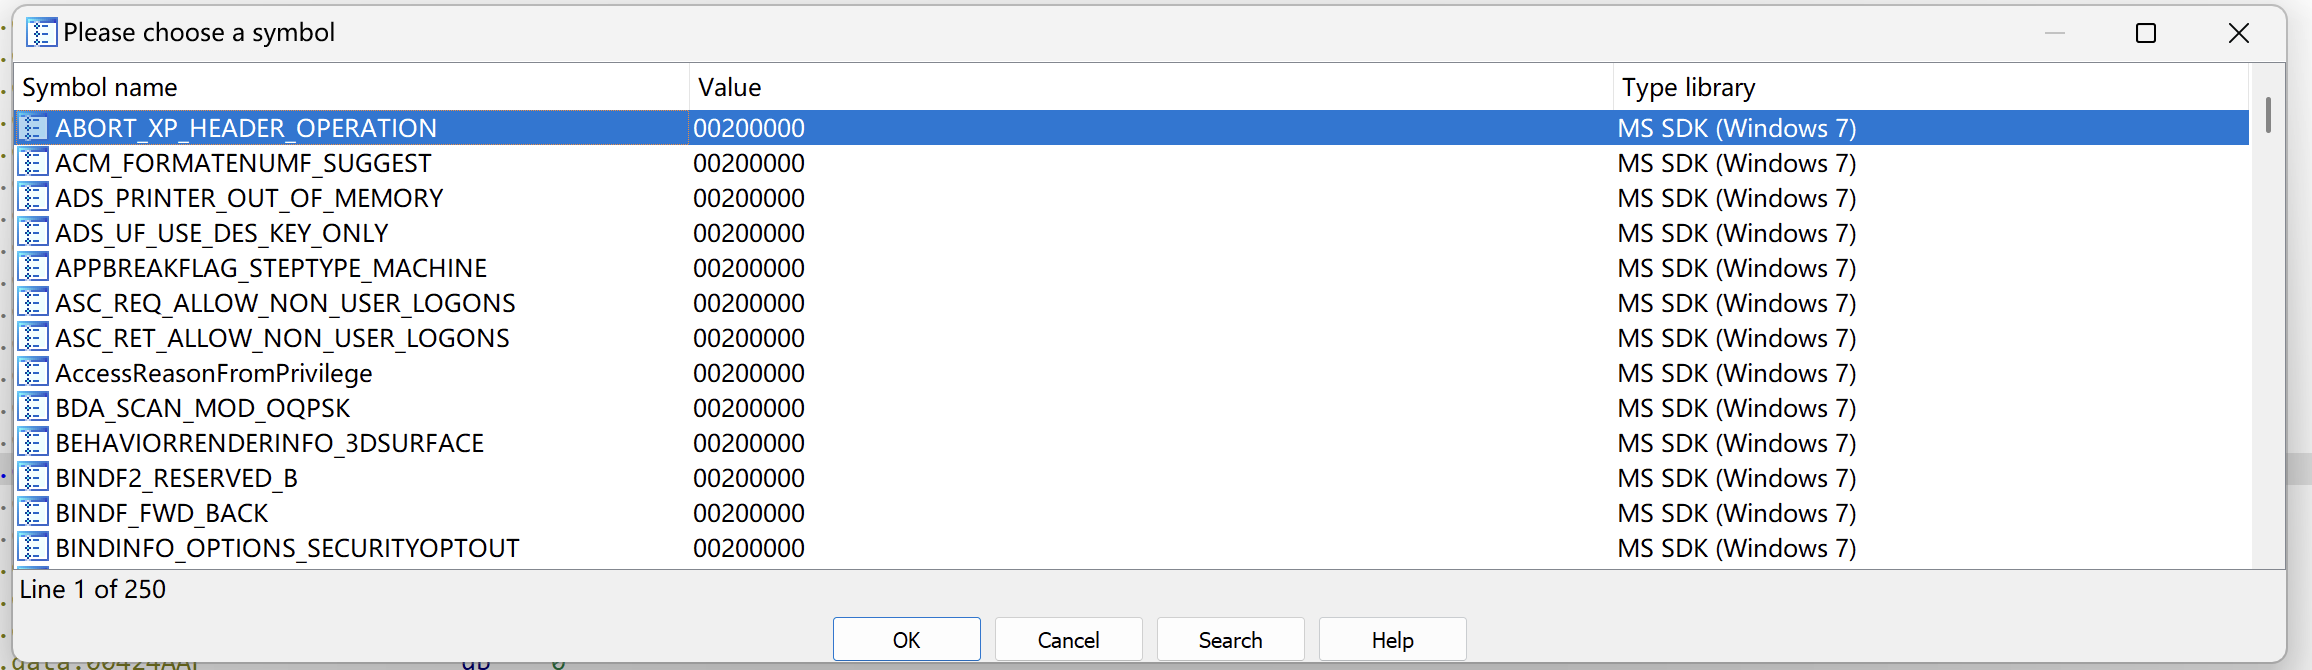Click the icon beside BDA_SCAN_MOD_OQPSK
Image resolution: width=2312 pixels, height=670 pixels.
coord(33,408)
